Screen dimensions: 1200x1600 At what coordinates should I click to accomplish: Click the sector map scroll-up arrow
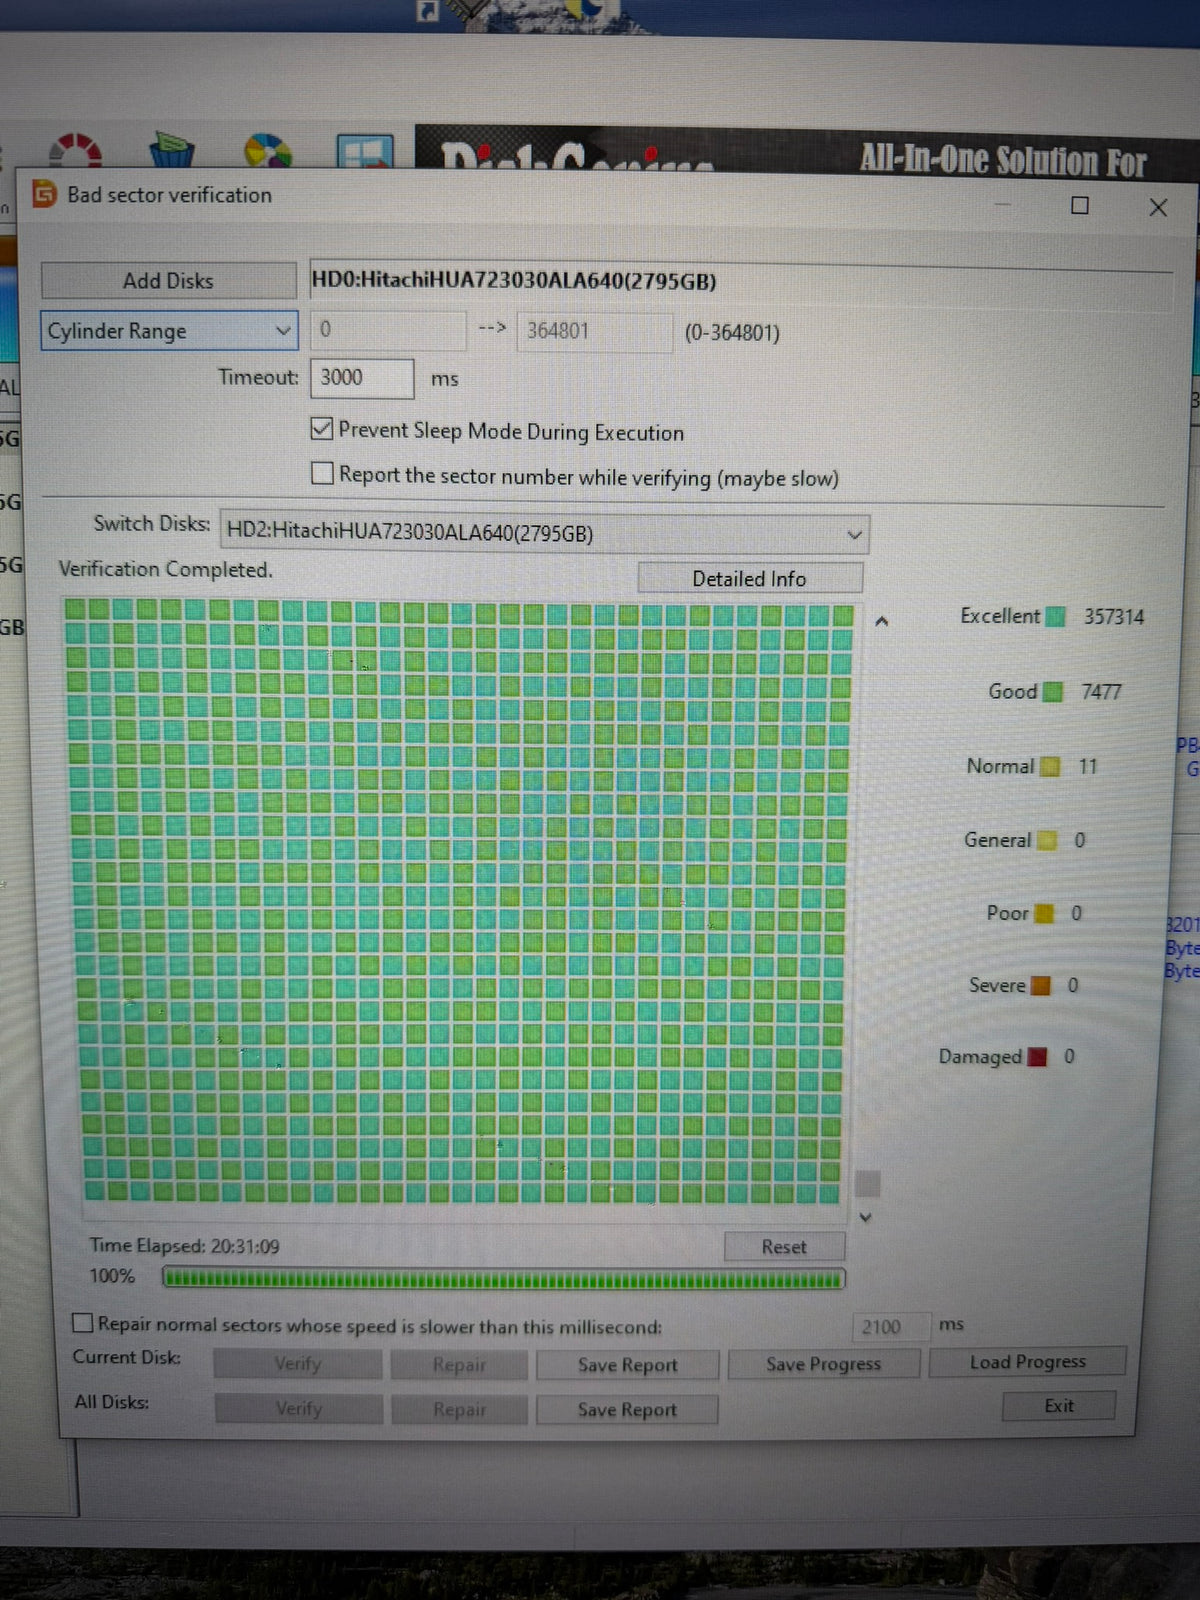tap(881, 621)
